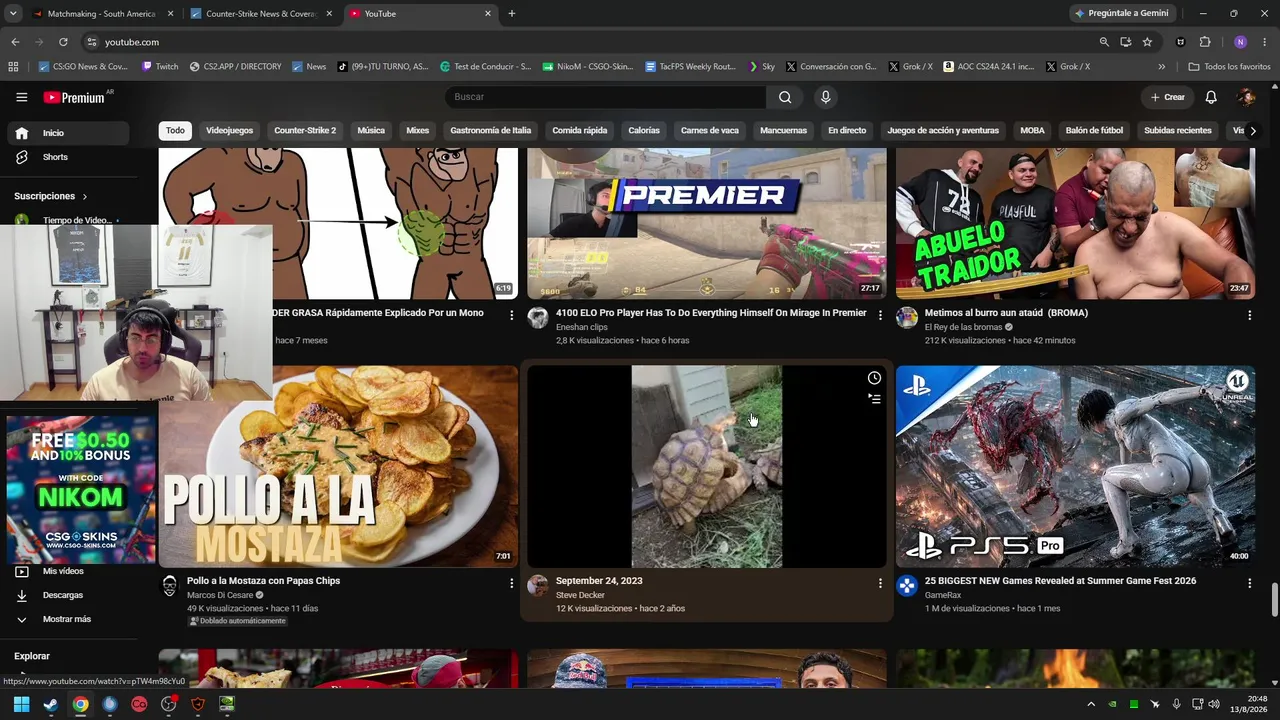
Task: Click the Crear button
Action: 1167,97
